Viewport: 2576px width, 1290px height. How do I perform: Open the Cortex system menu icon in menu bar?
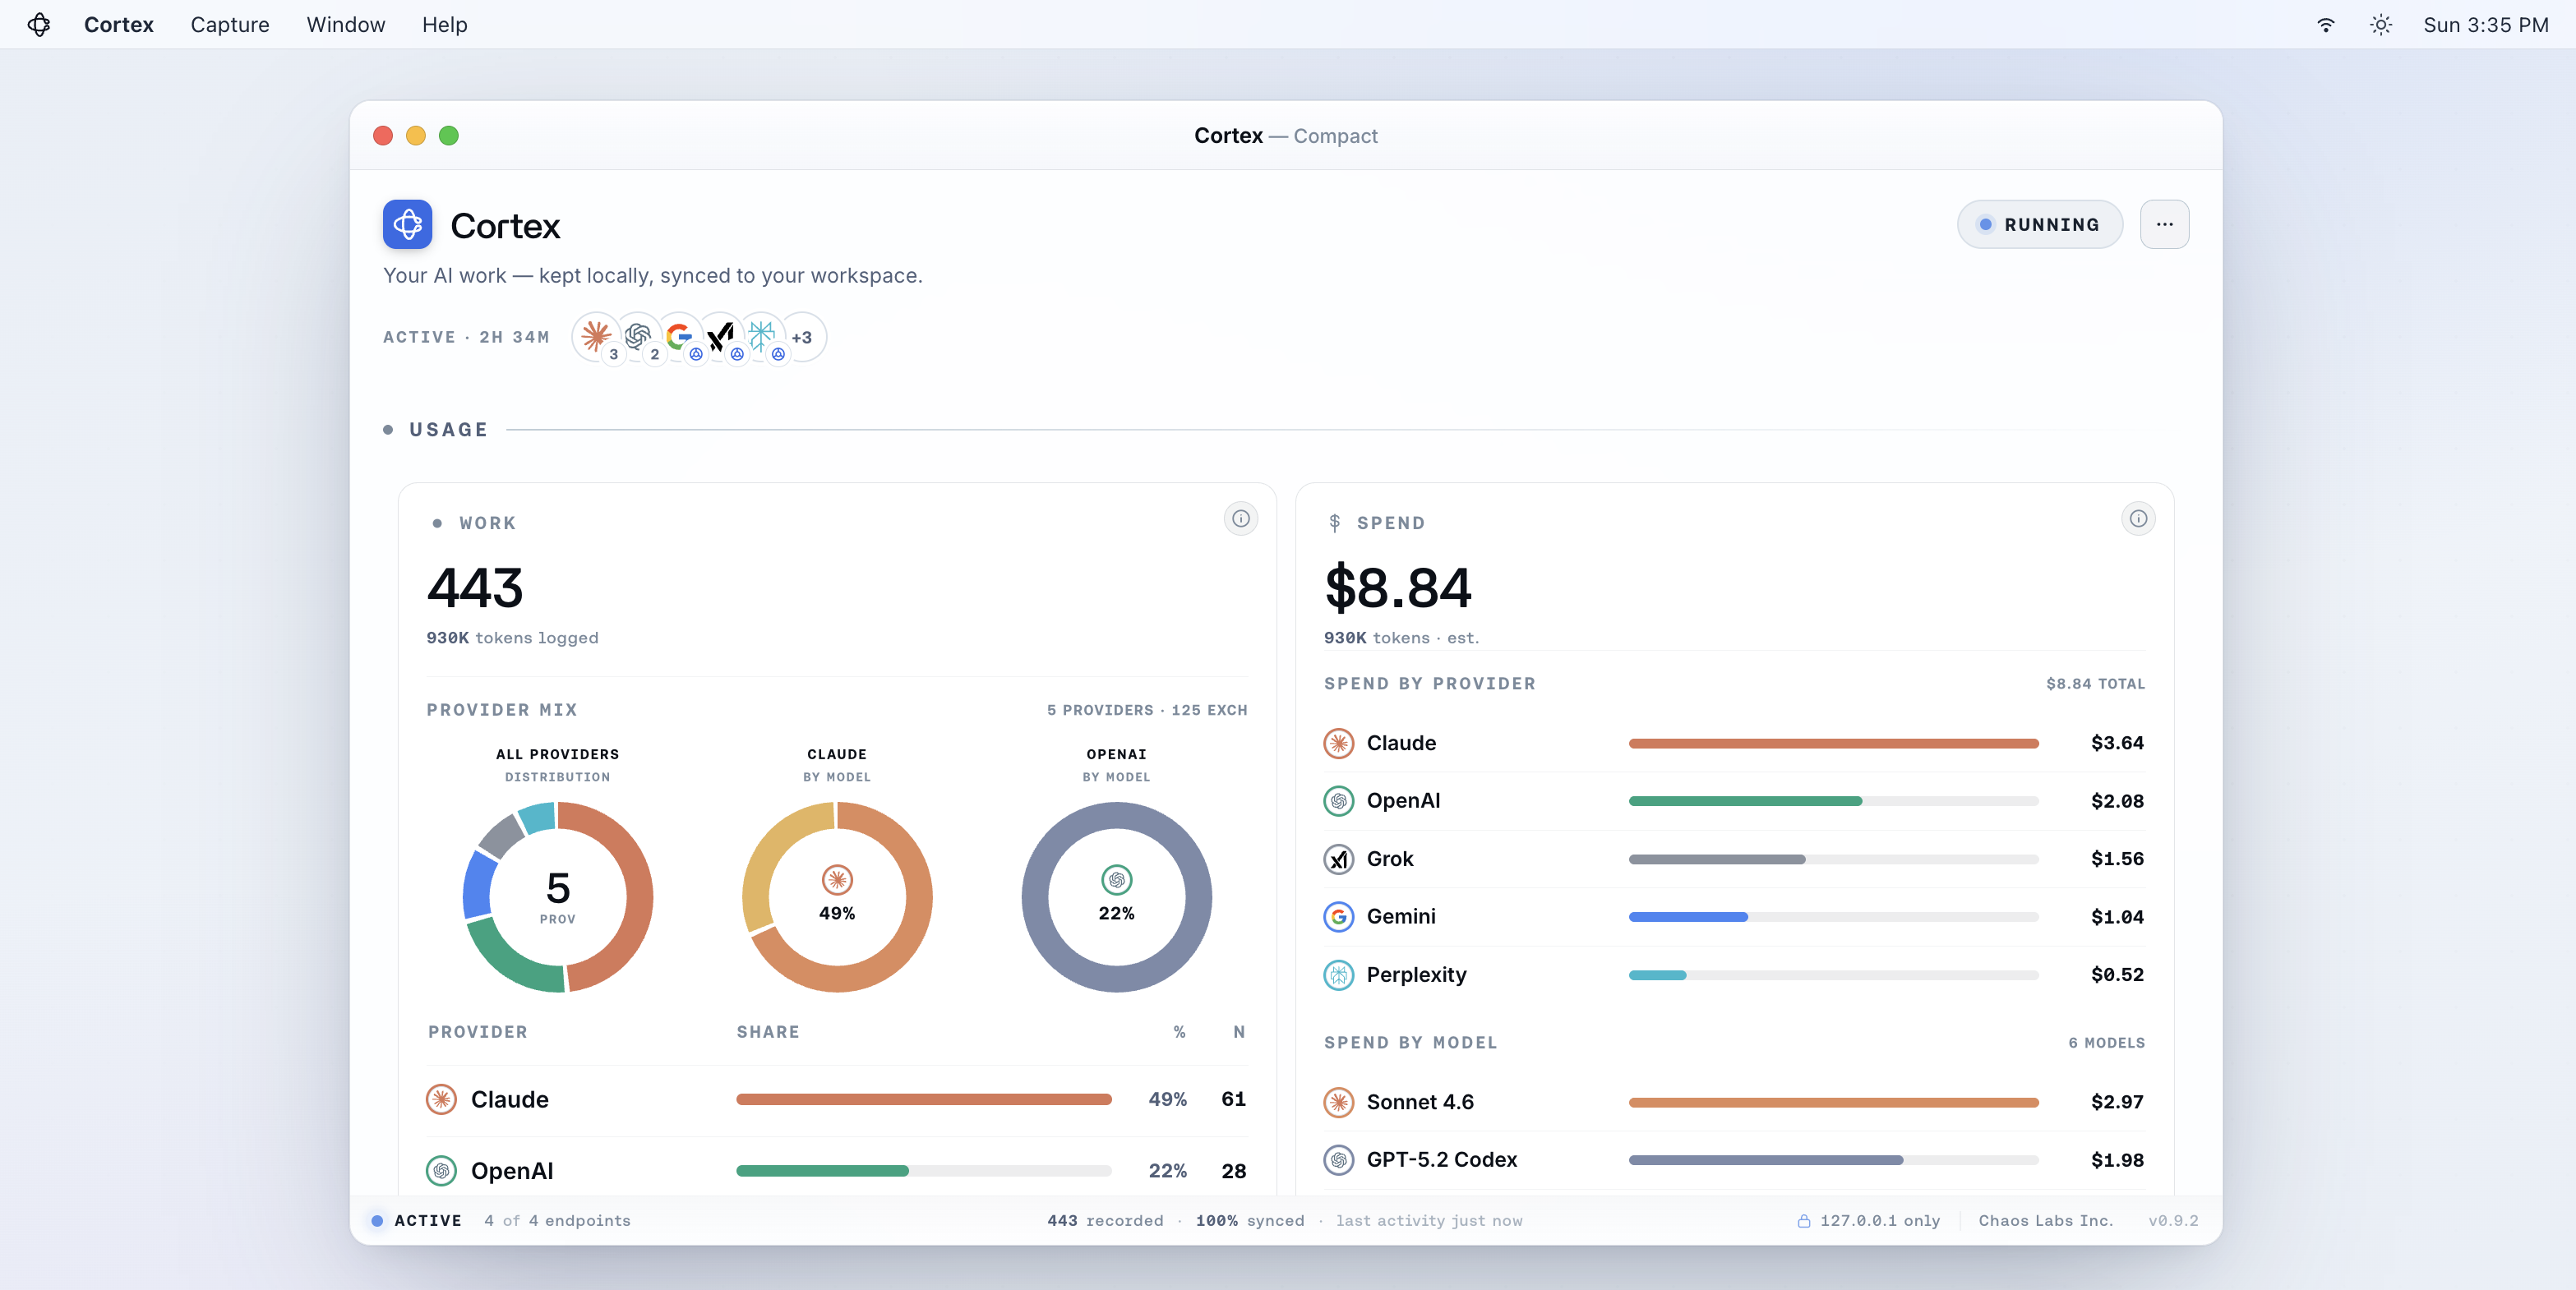[39, 25]
